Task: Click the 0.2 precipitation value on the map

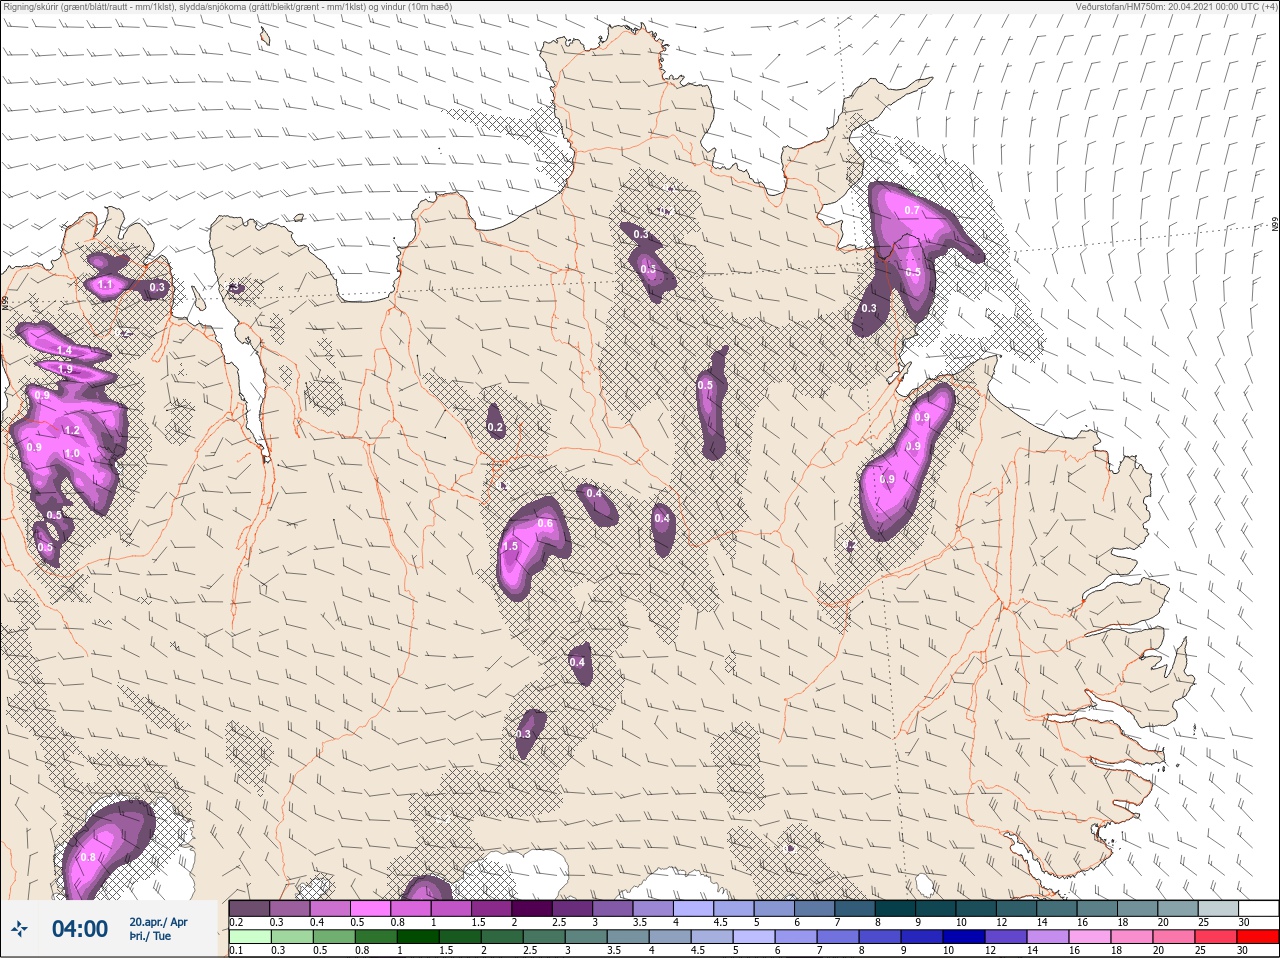Action: (x=495, y=427)
